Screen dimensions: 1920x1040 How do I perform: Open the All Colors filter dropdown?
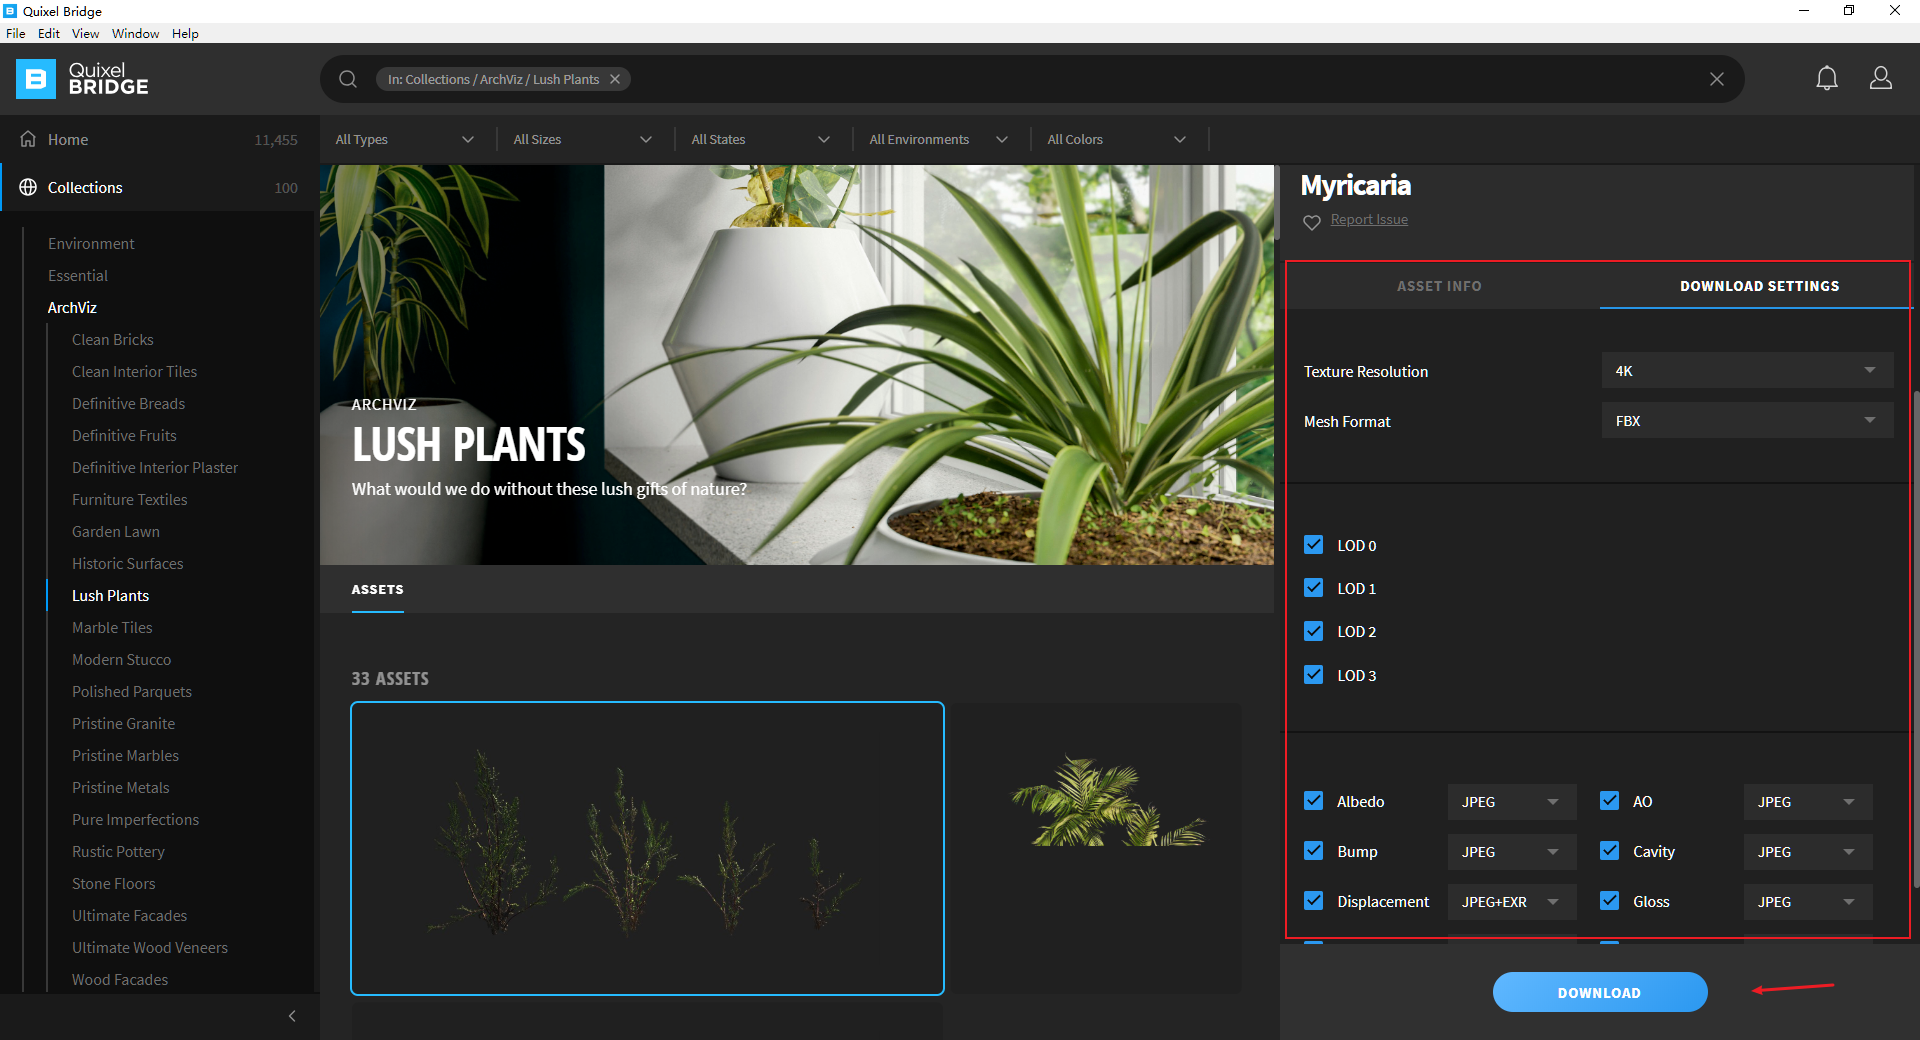pyautogui.click(x=1117, y=139)
